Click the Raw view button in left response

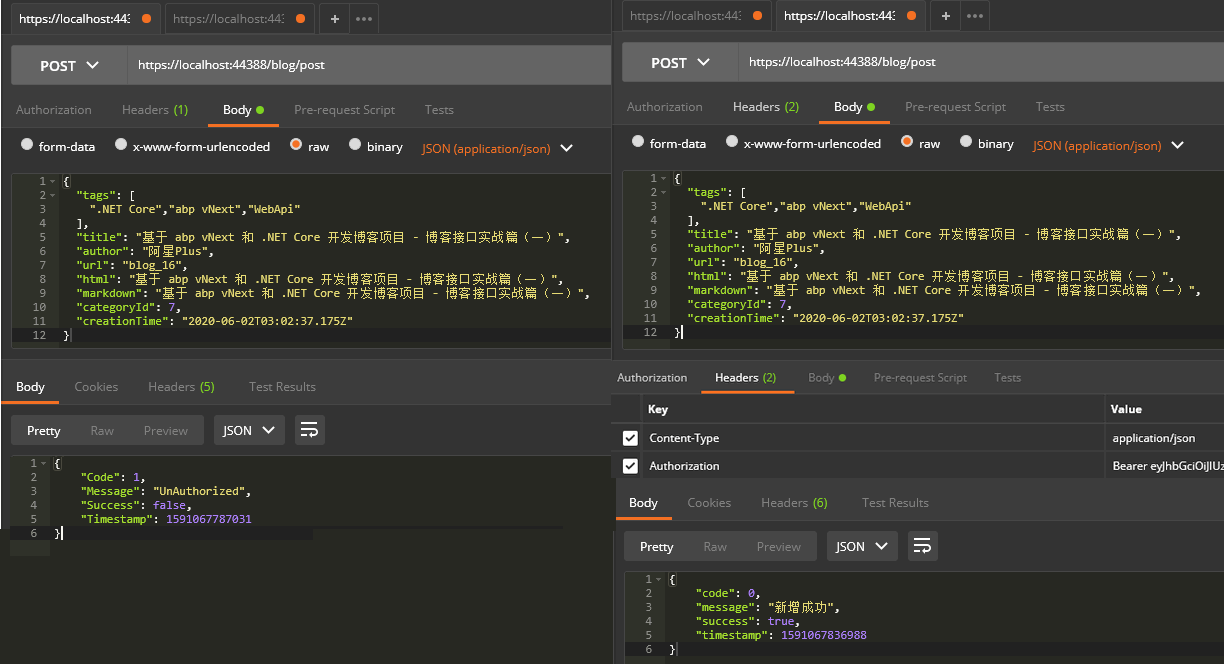[x=102, y=430]
